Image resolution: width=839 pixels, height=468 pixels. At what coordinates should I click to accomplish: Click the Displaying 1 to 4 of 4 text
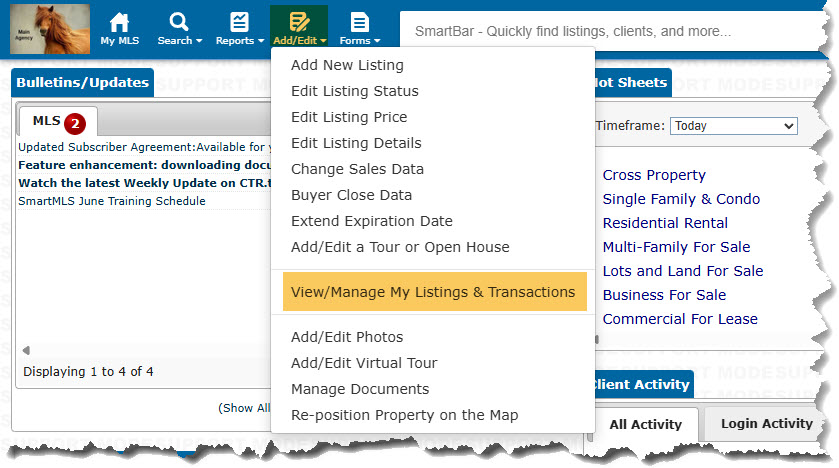88,372
